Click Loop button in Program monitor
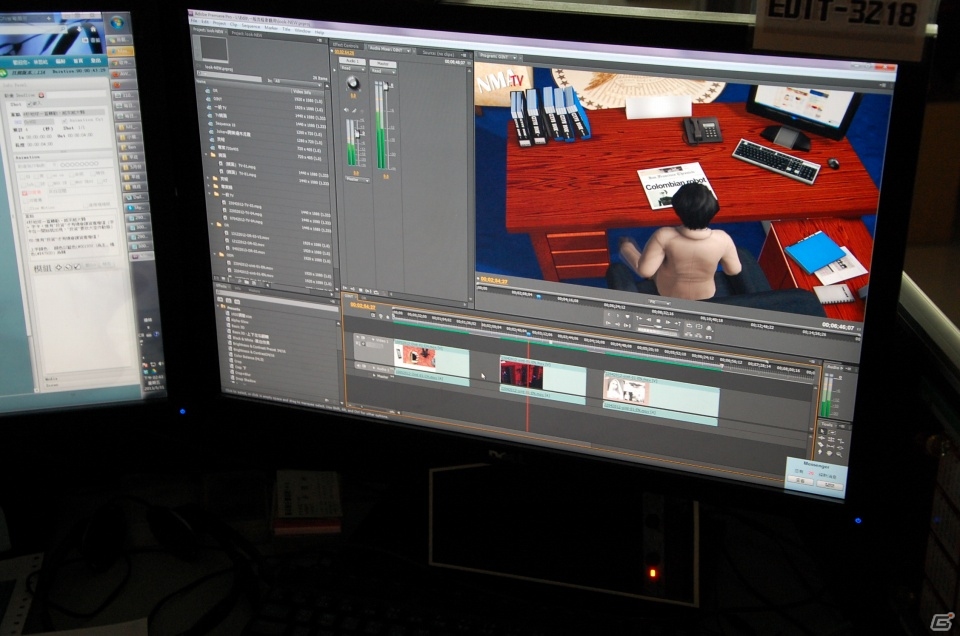 click(689, 325)
